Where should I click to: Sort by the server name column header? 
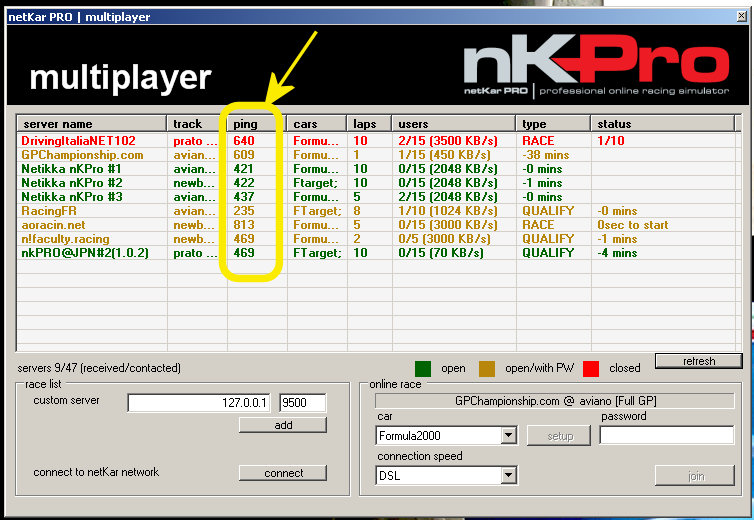coord(91,124)
